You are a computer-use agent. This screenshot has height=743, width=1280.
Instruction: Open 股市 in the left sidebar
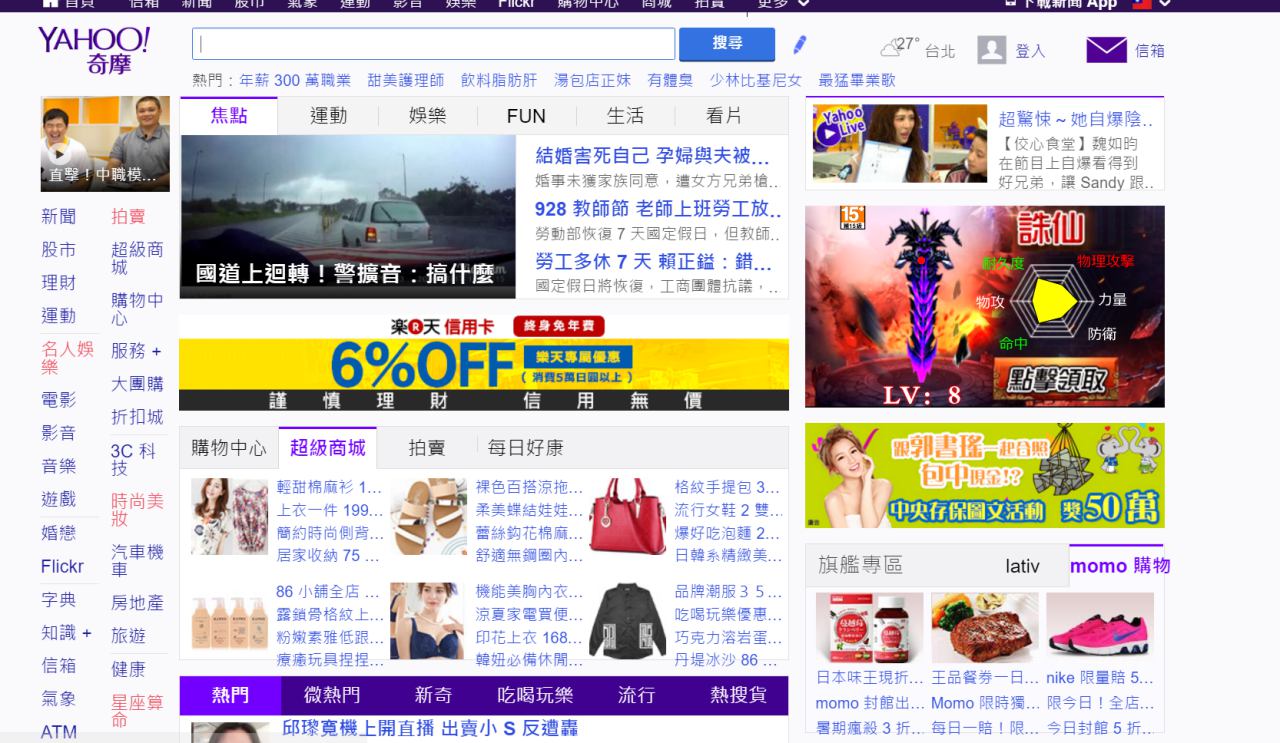(x=58, y=249)
